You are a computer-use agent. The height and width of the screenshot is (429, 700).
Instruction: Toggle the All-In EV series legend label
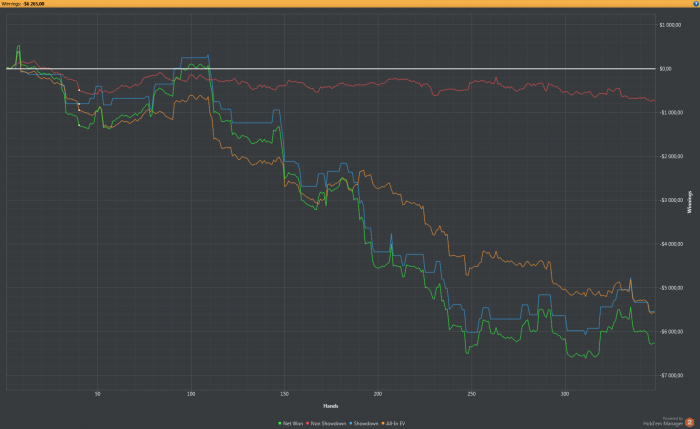click(396, 423)
